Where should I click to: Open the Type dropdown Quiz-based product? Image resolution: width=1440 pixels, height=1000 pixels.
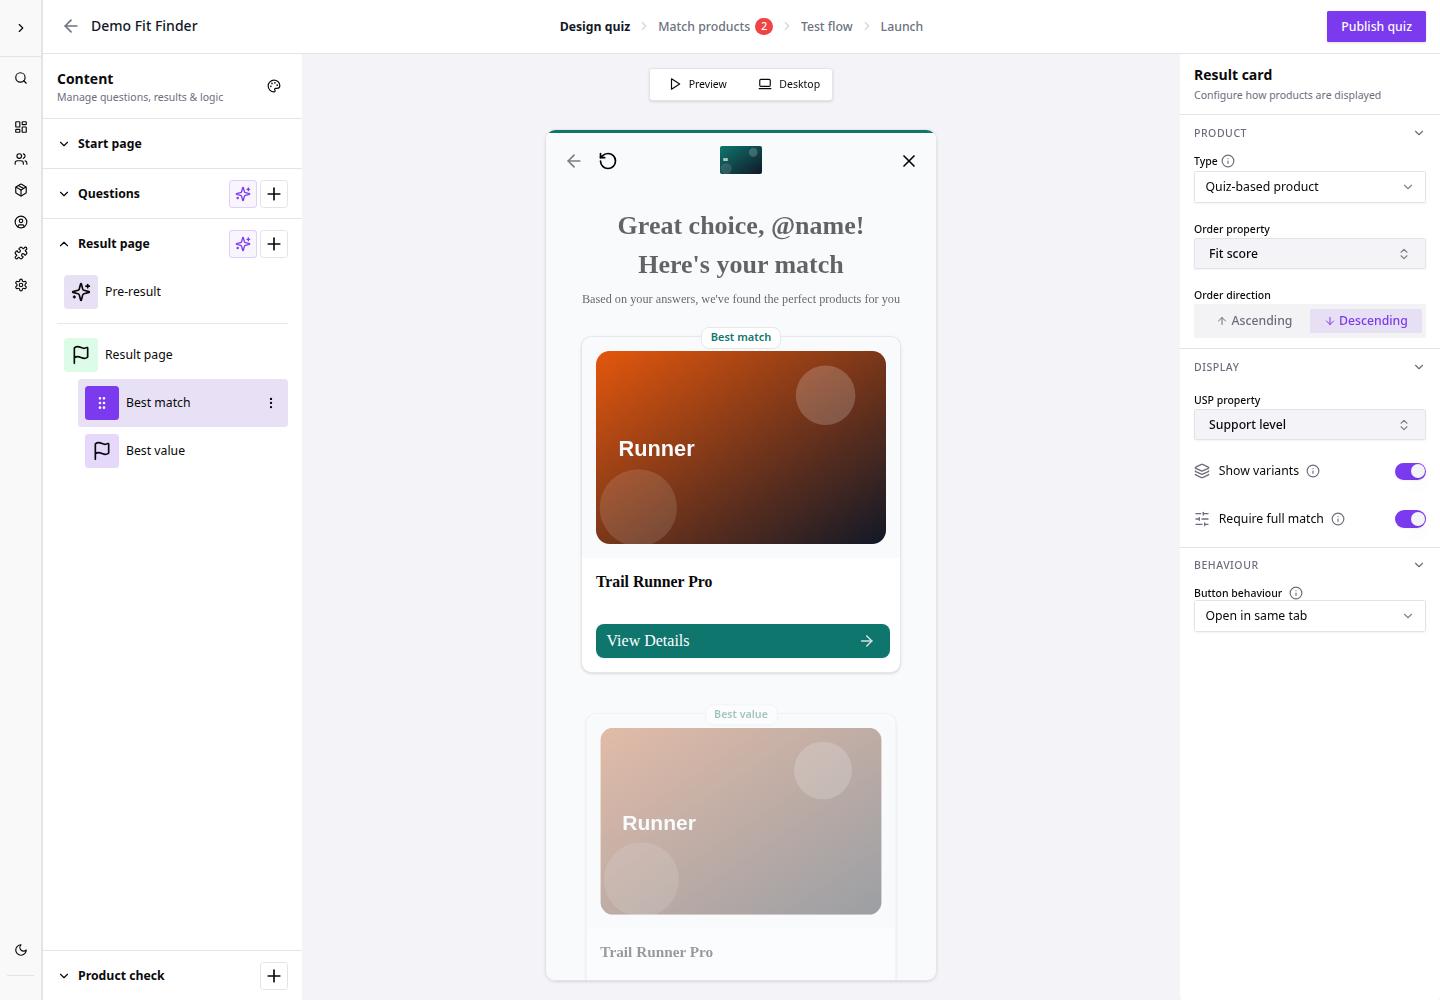(1310, 187)
